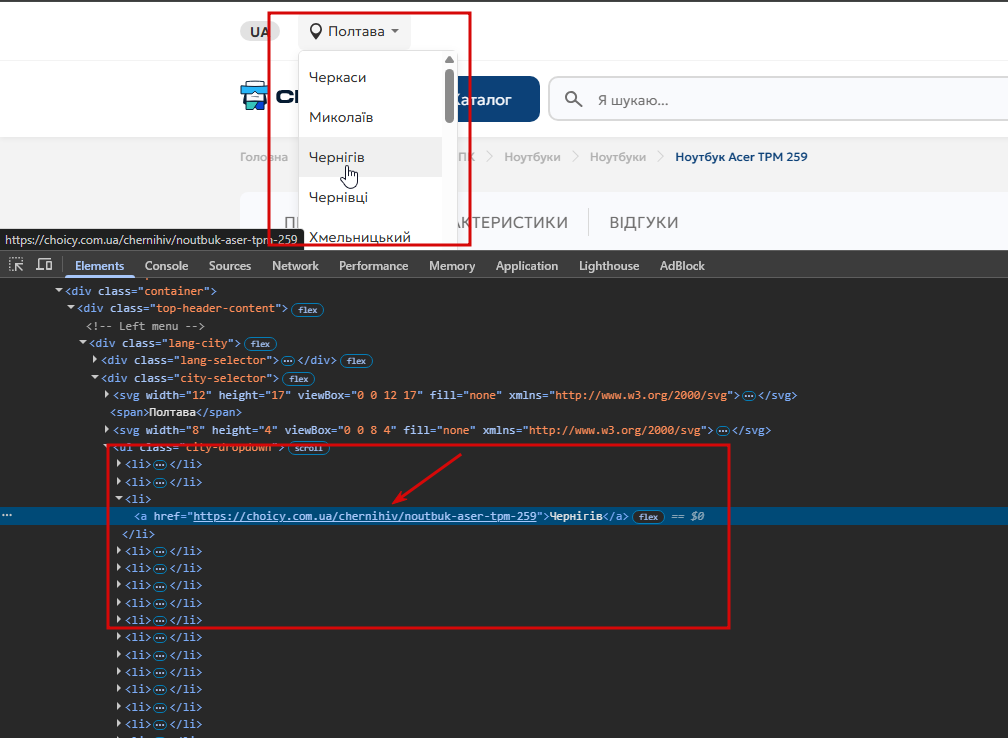Screen dimensions: 1008x738
Task: Switch to the AdBlock DevTools tab
Action: (682, 266)
